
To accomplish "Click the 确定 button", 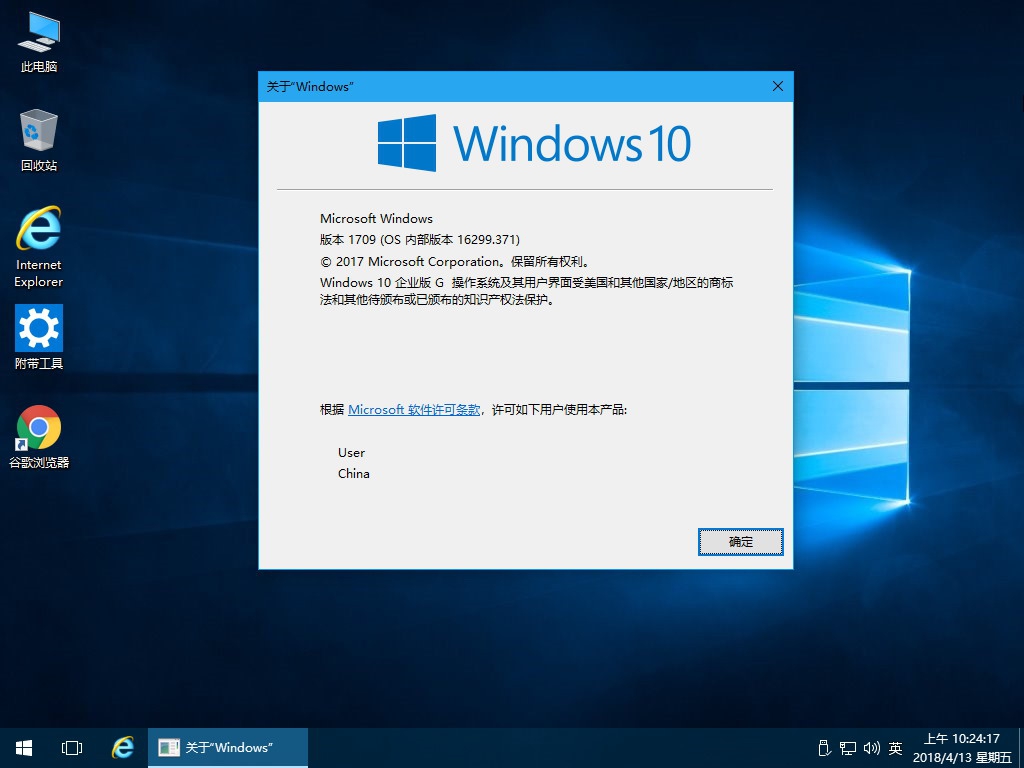I will click(741, 542).
